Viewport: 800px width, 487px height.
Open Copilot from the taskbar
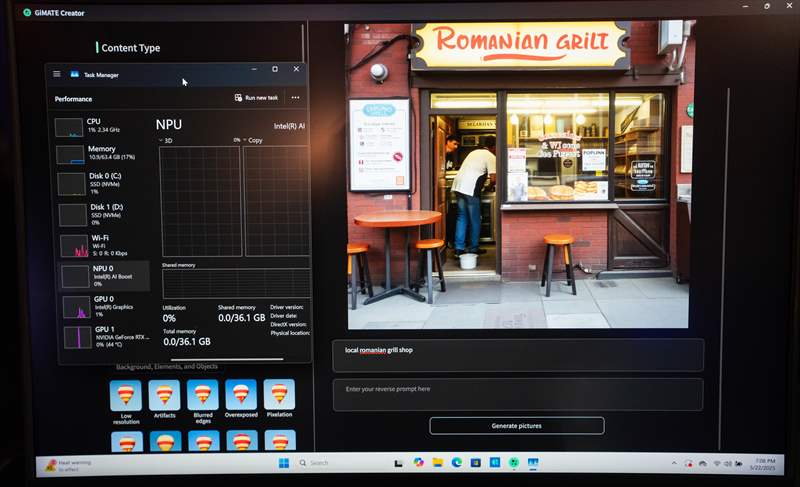[418, 463]
